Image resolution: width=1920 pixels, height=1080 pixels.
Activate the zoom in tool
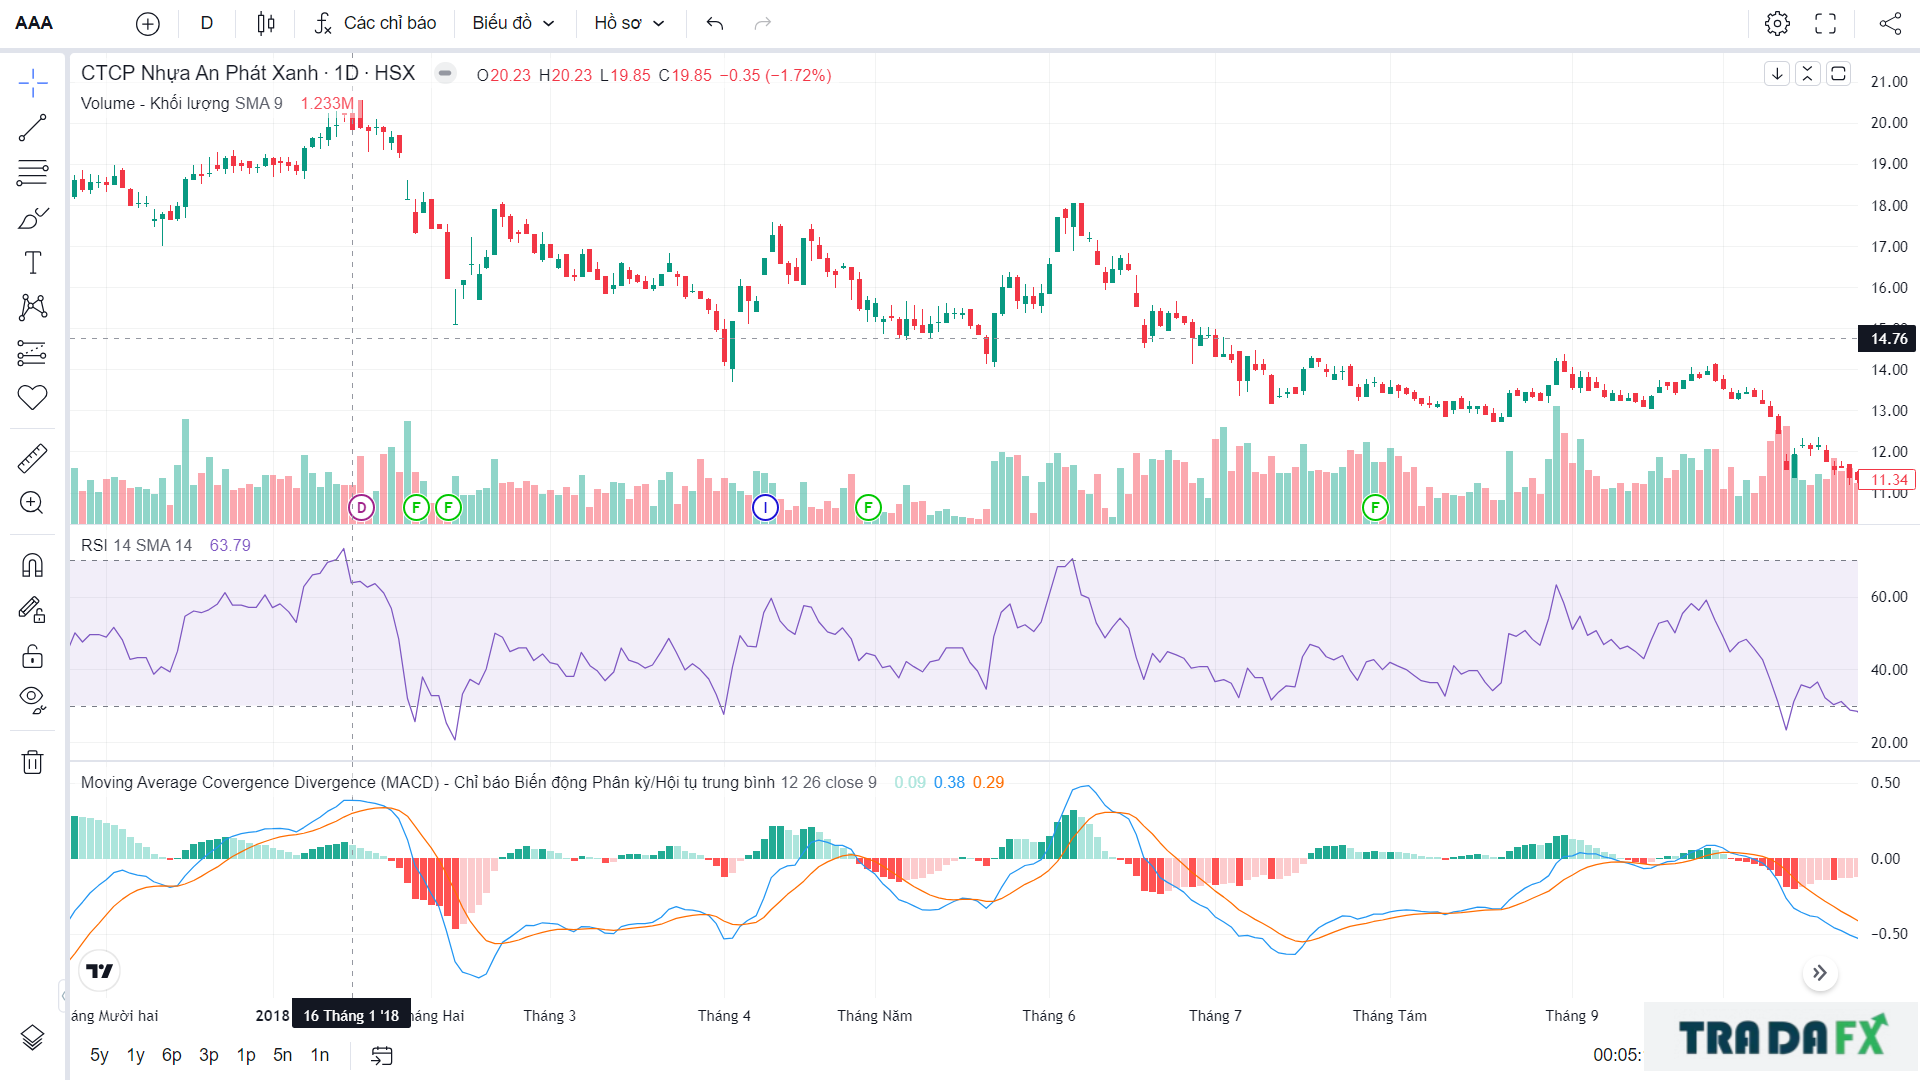click(33, 503)
